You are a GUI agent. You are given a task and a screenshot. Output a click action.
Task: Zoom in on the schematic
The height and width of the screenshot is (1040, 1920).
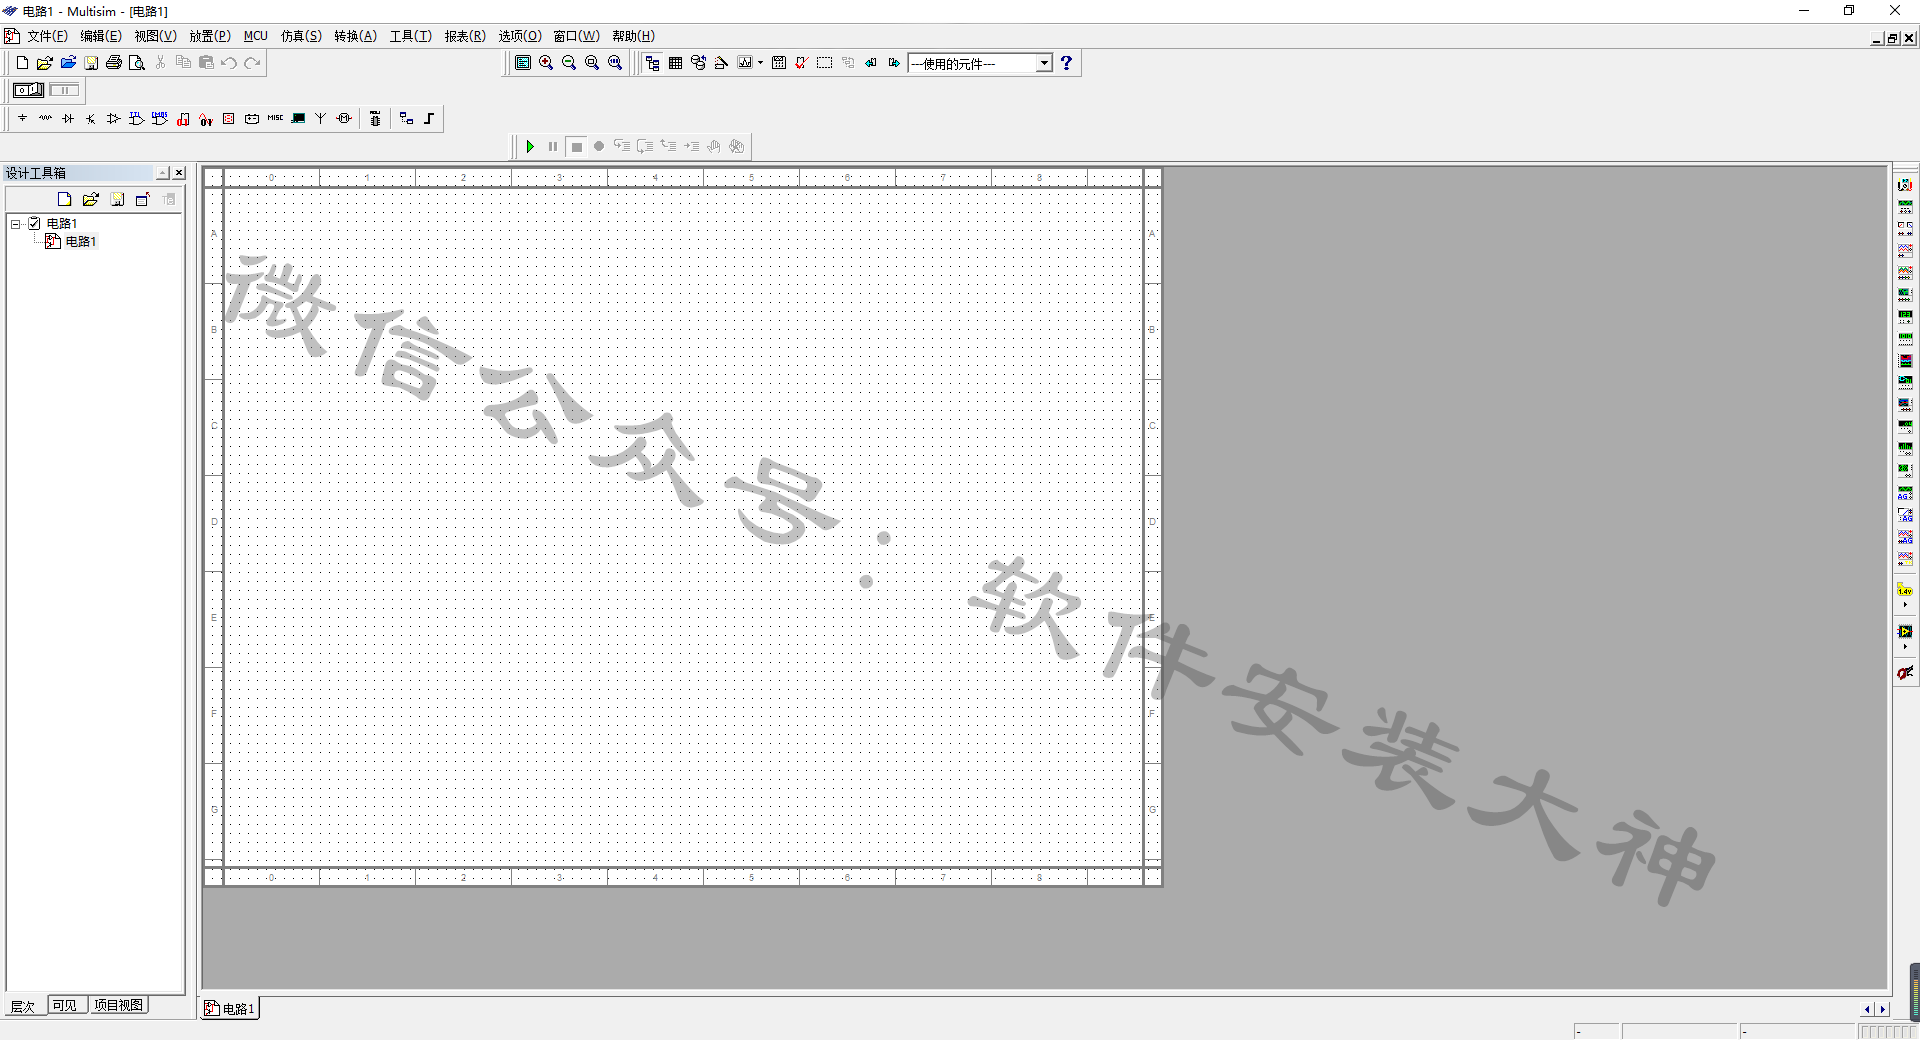point(546,63)
